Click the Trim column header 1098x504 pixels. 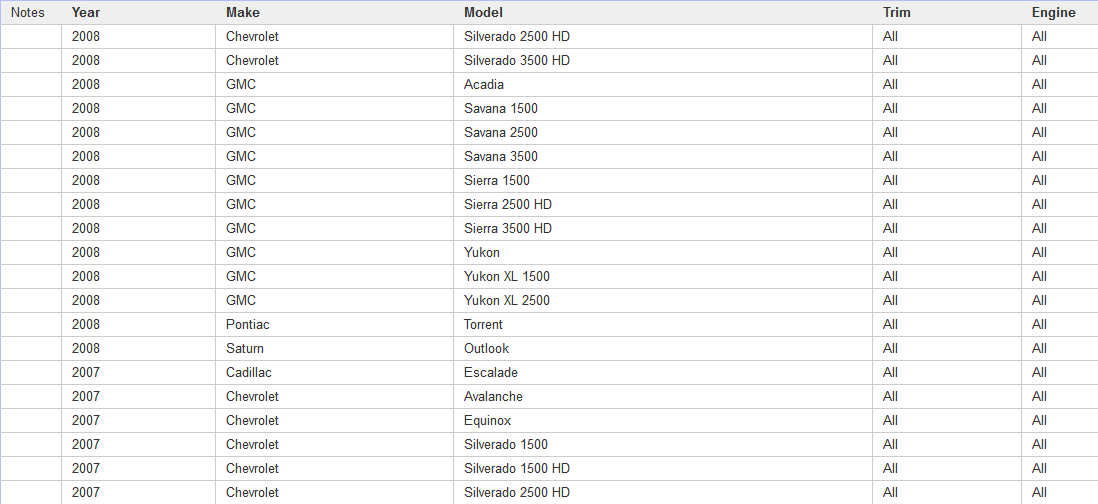(897, 13)
